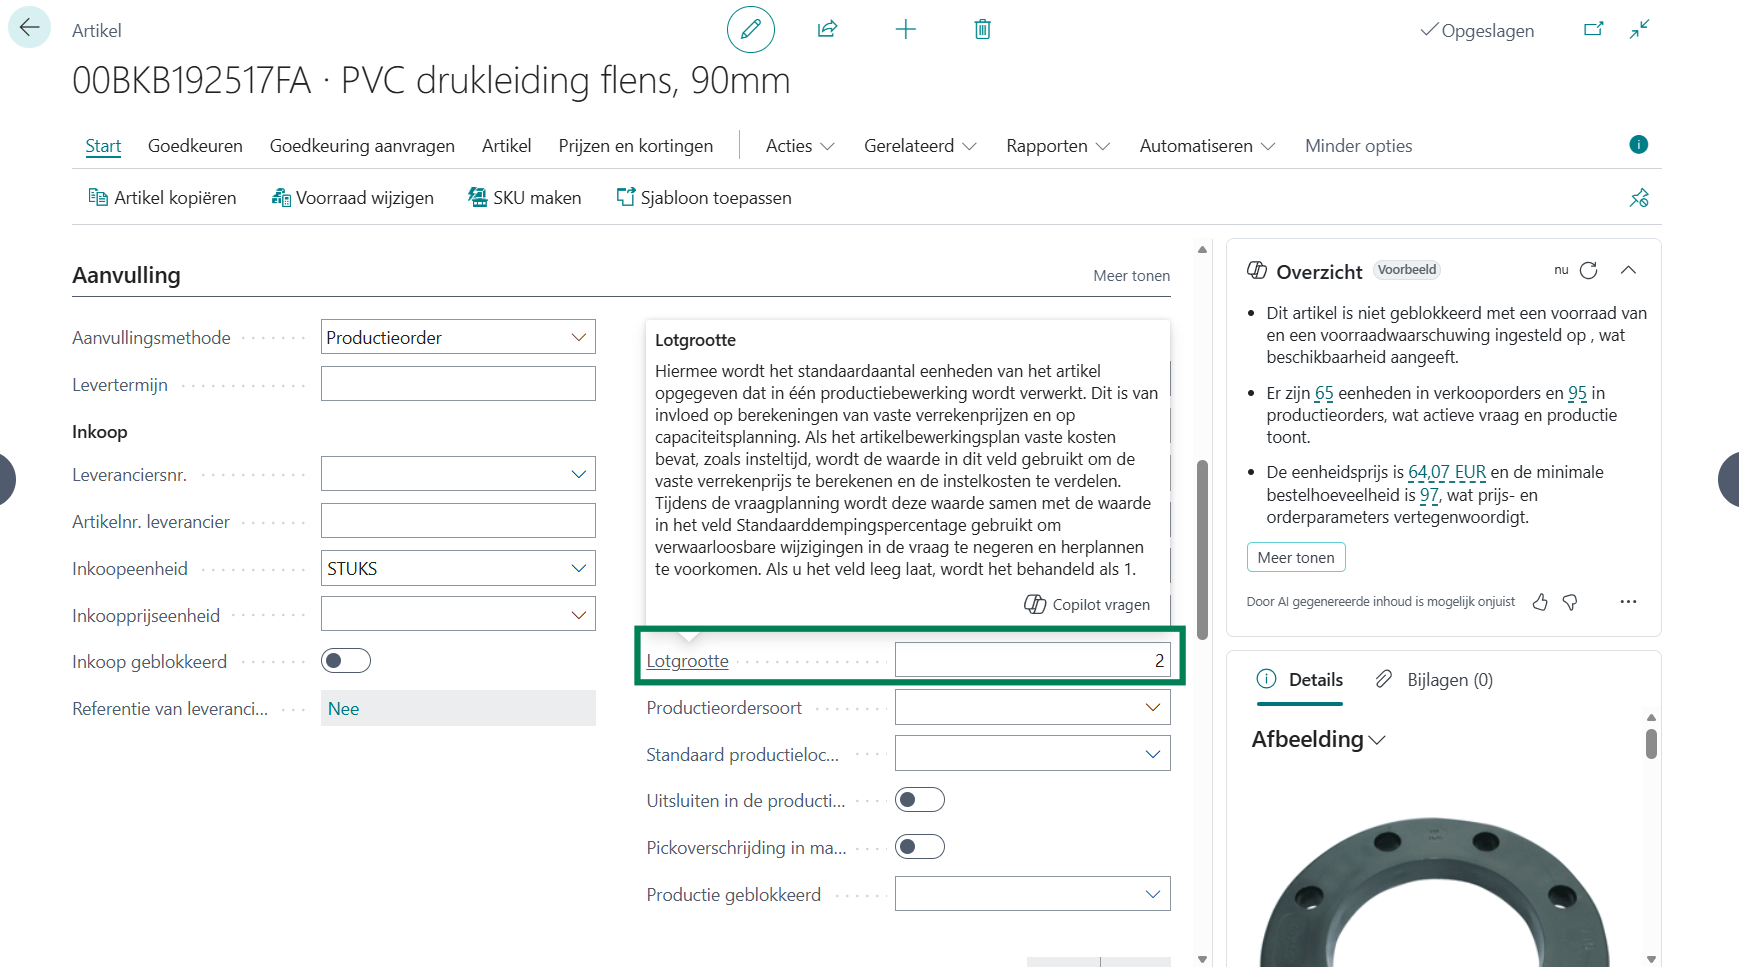Click thumbs up on AI summary

point(1540,602)
